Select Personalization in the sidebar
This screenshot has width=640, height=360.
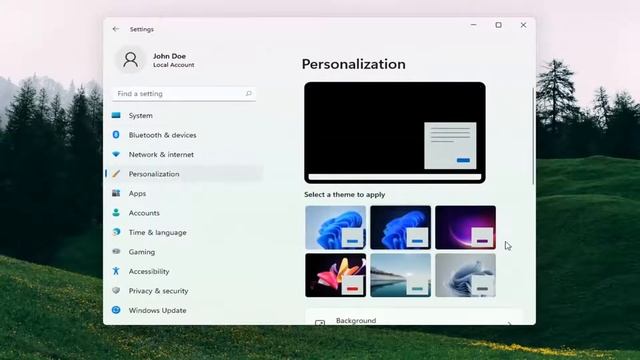184,174
